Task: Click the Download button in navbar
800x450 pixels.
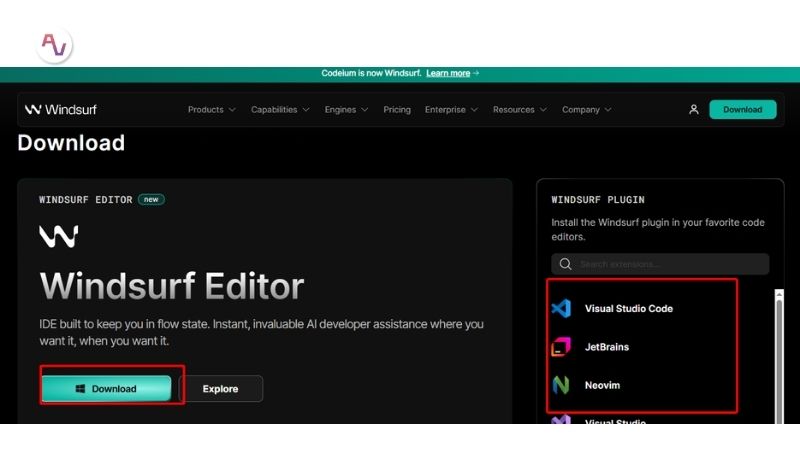Action: point(743,110)
